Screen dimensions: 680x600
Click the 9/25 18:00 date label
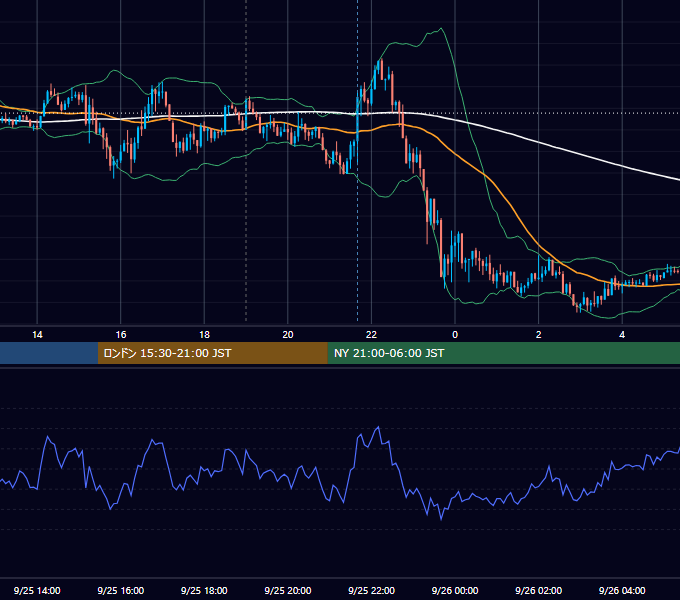204,590
